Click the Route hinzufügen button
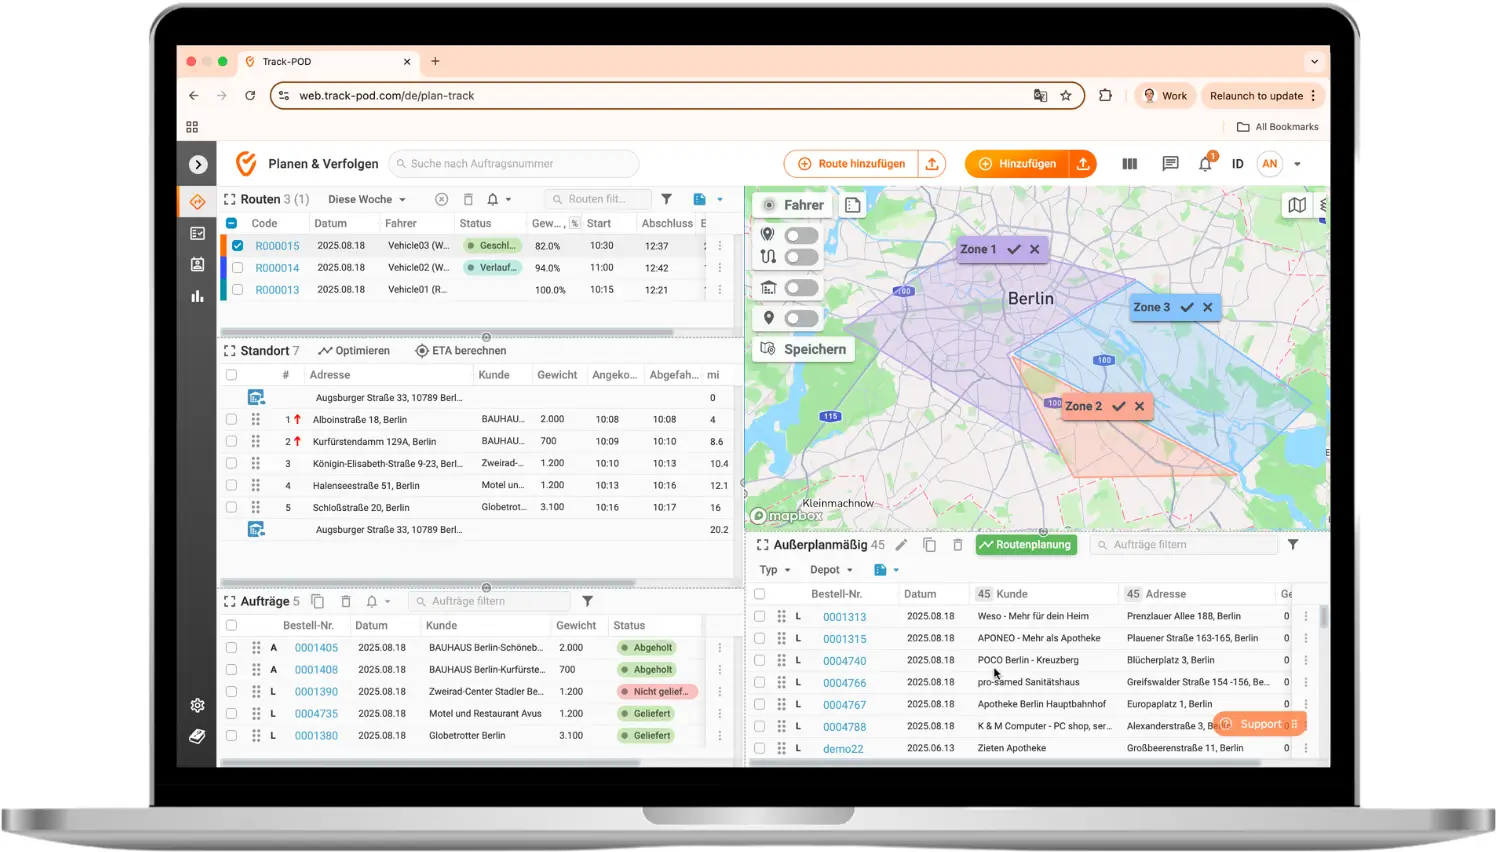 point(851,164)
